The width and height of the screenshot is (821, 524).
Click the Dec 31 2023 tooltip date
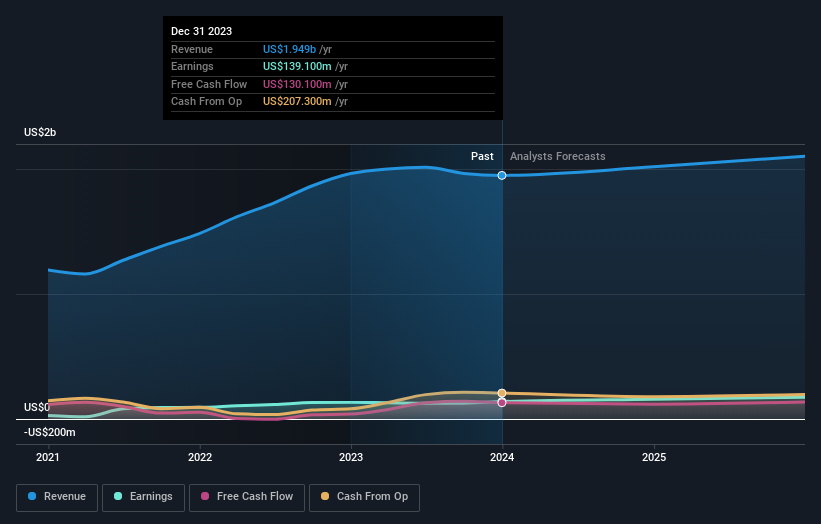pyautogui.click(x=202, y=31)
